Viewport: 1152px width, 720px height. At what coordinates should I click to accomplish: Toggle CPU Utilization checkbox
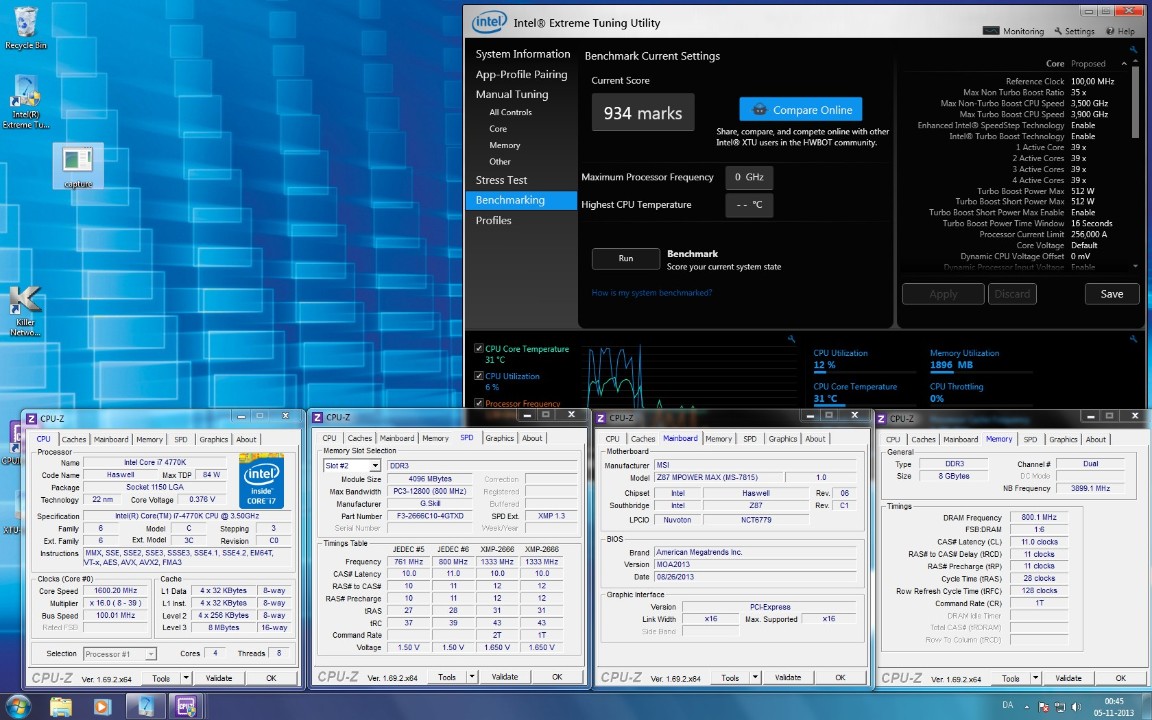(x=479, y=375)
